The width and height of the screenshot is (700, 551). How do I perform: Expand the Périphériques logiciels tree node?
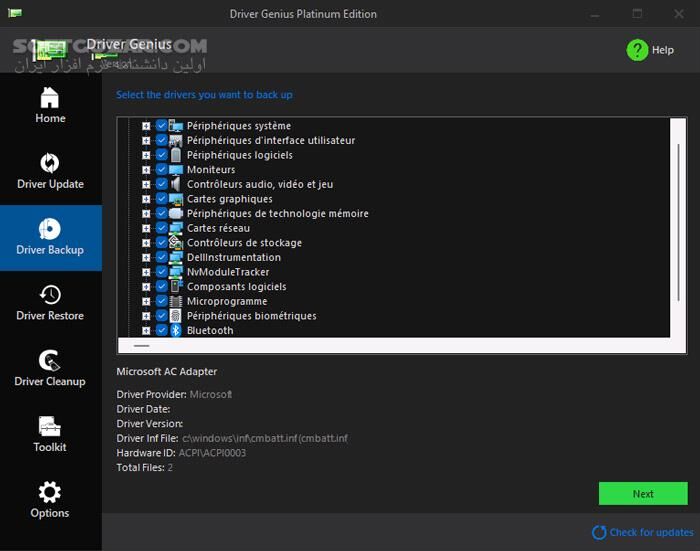pyautogui.click(x=146, y=155)
